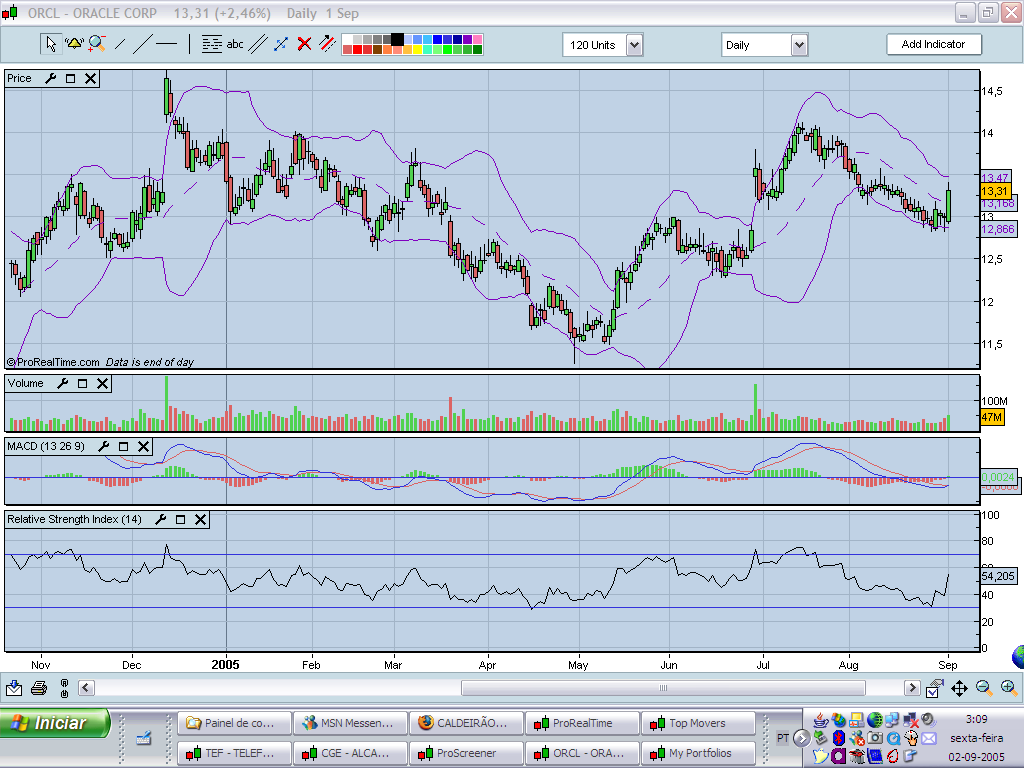
Task: Close the Relative Strength Index panel
Action: pyautogui.click(x=200, y=519)
